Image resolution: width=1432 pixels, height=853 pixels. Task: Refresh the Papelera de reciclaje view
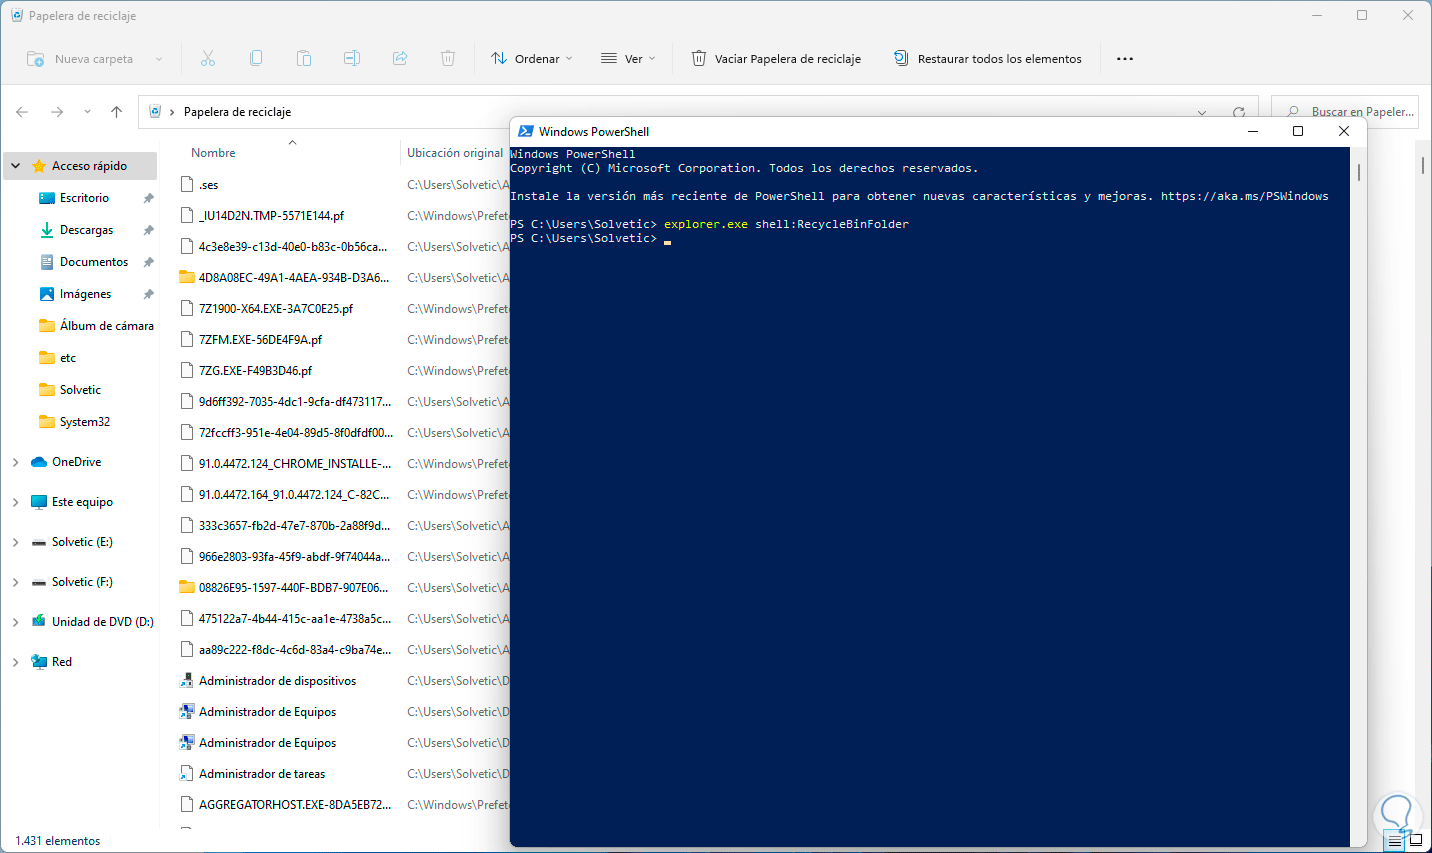pyautogui.click(x=1239, y=112)
